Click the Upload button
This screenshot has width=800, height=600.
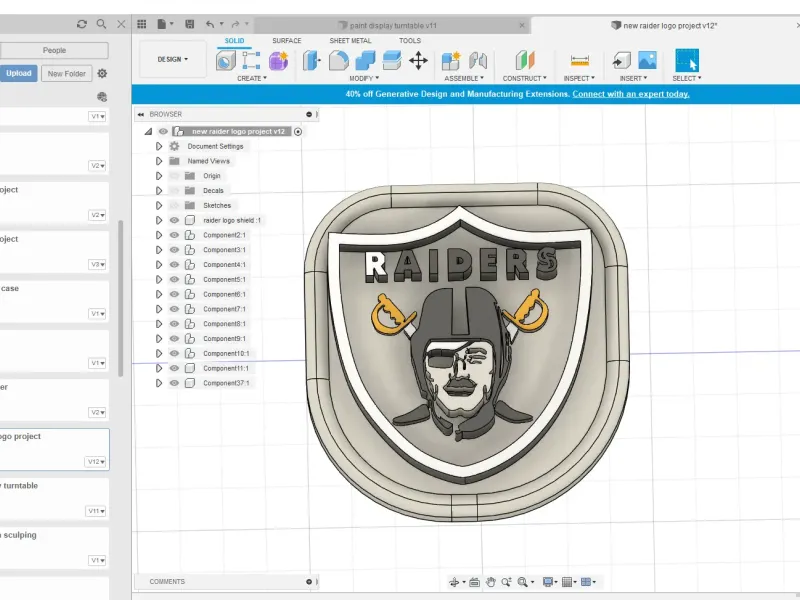(x=18, y=73)
